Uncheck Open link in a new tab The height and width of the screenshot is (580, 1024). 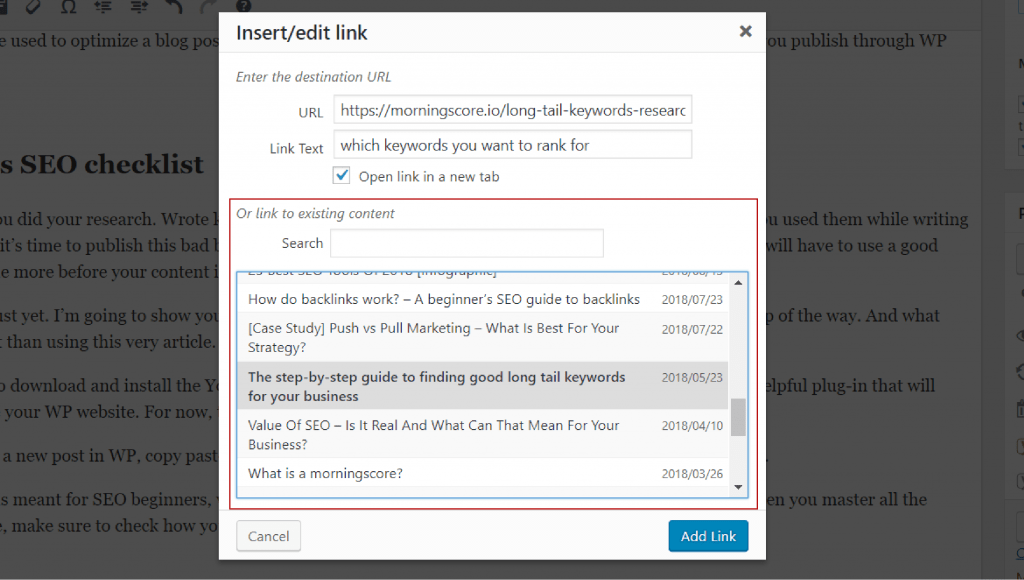pos(341,174)
